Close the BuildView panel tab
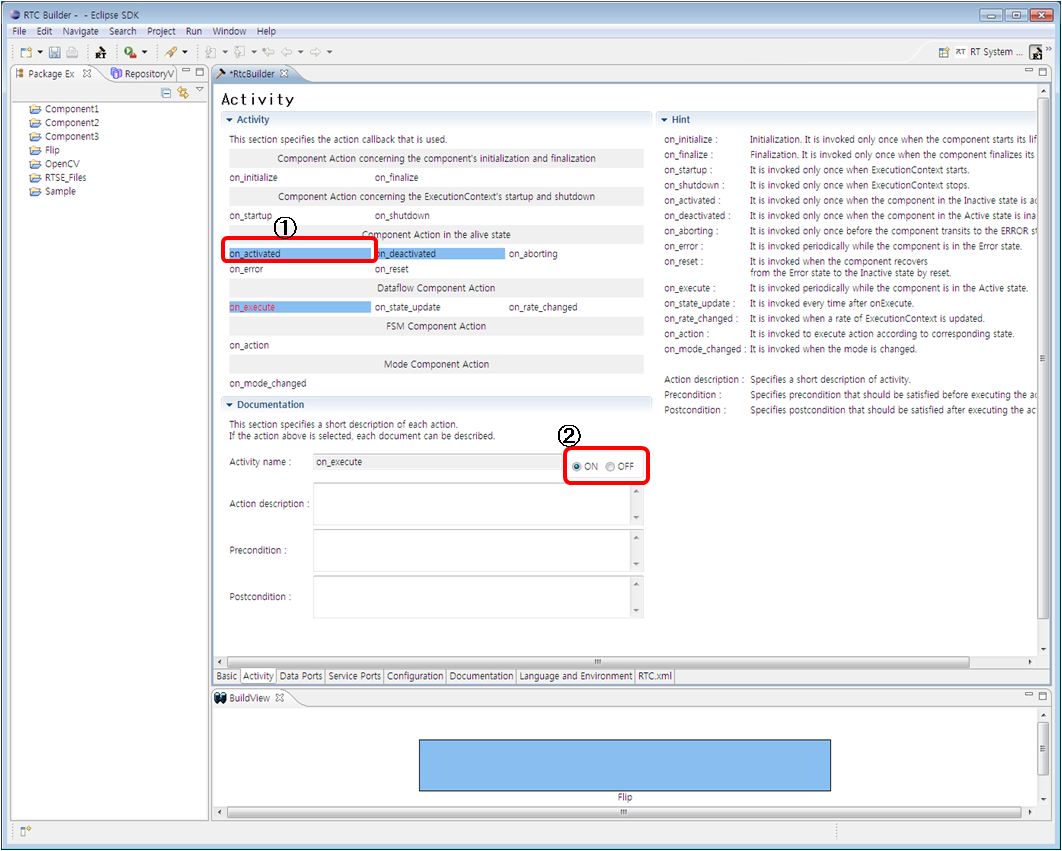The width and height of the screenshot is (1062, 851). (x=280, y=697)
